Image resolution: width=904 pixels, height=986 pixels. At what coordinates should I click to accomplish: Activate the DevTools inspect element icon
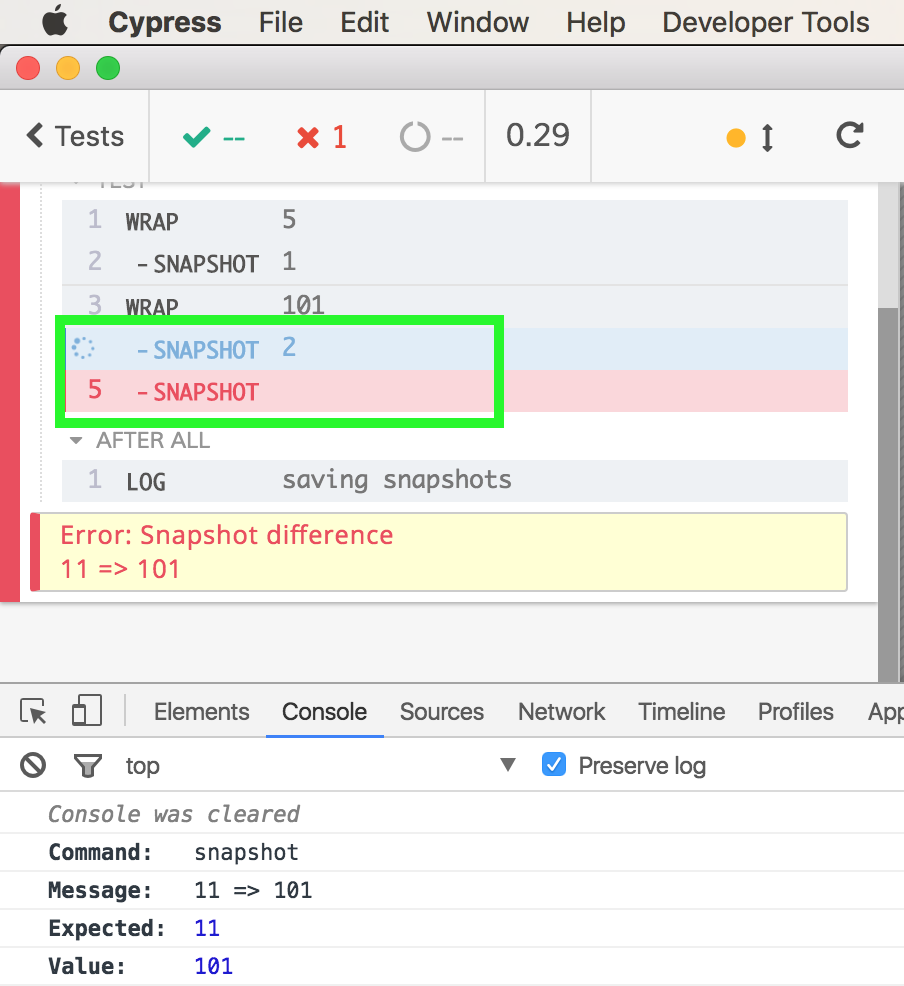33,712
